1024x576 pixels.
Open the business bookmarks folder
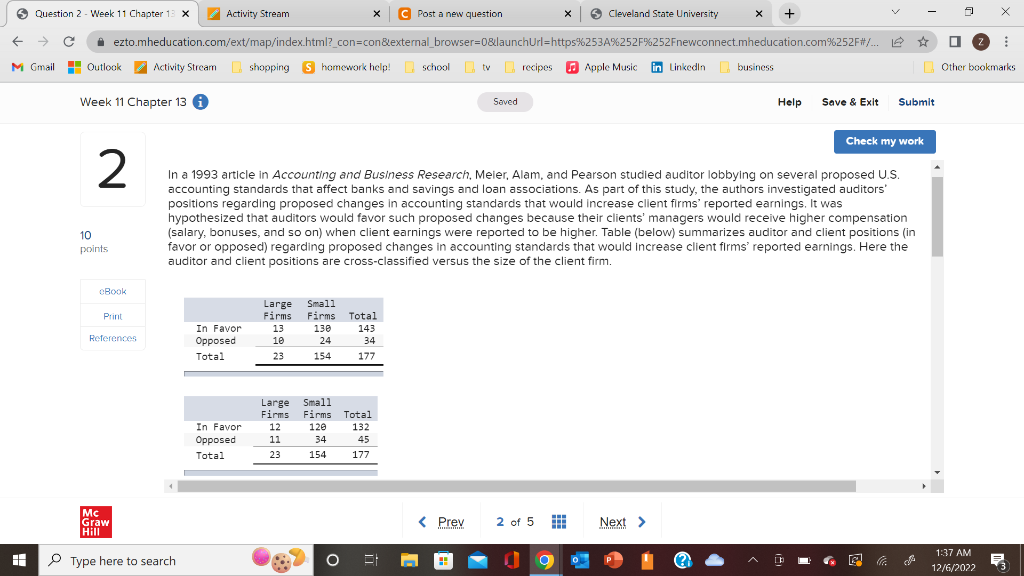(746, 67)
